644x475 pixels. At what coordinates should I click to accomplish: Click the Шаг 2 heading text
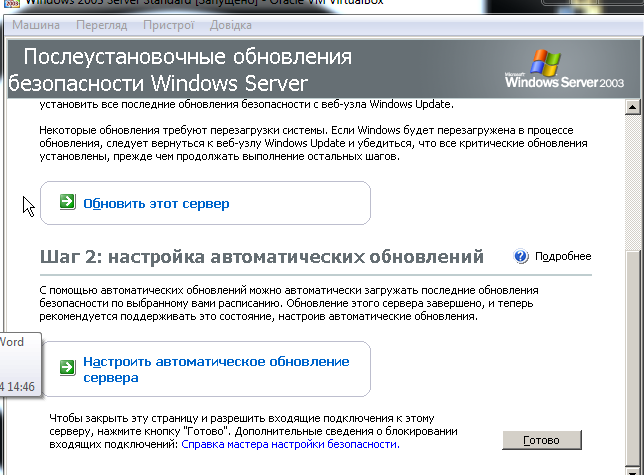[261, 257]
